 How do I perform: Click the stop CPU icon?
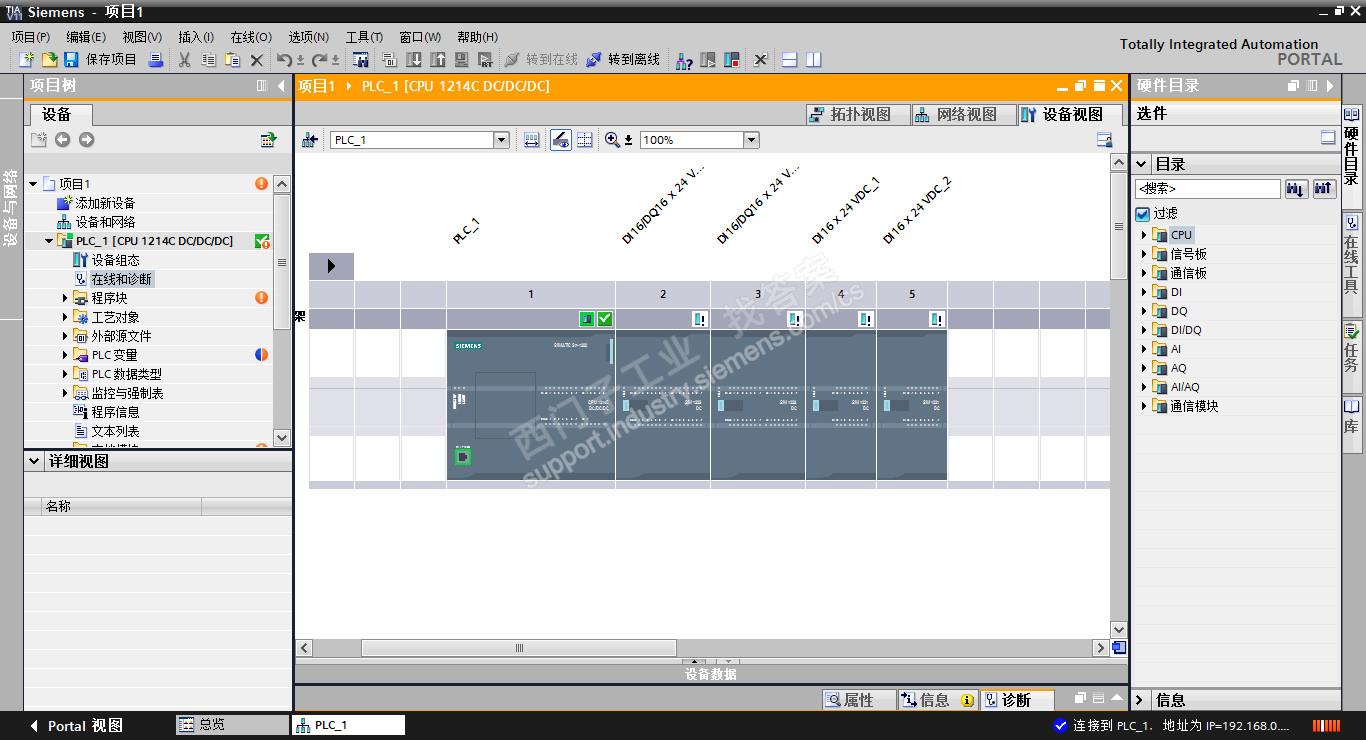(x=732, y=60)
